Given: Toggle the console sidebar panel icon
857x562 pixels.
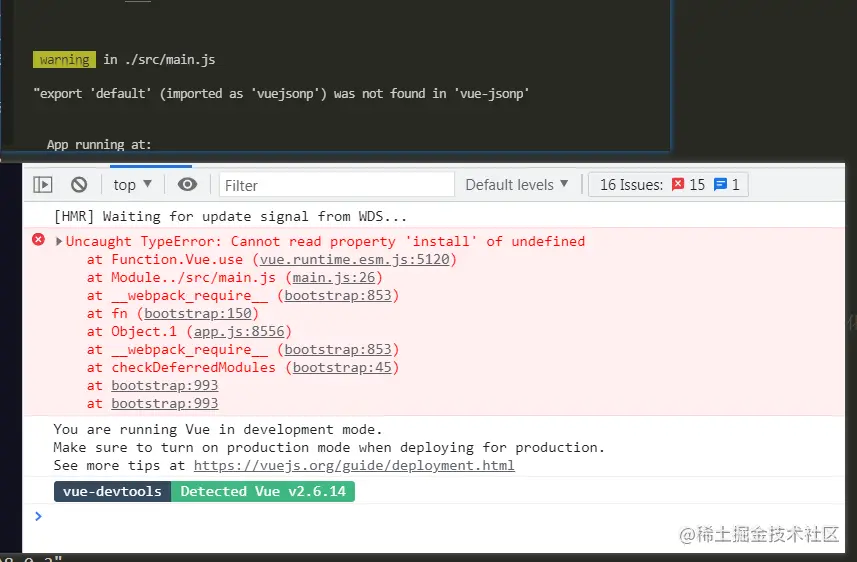Looking at the screenshot, I should 43,185.
